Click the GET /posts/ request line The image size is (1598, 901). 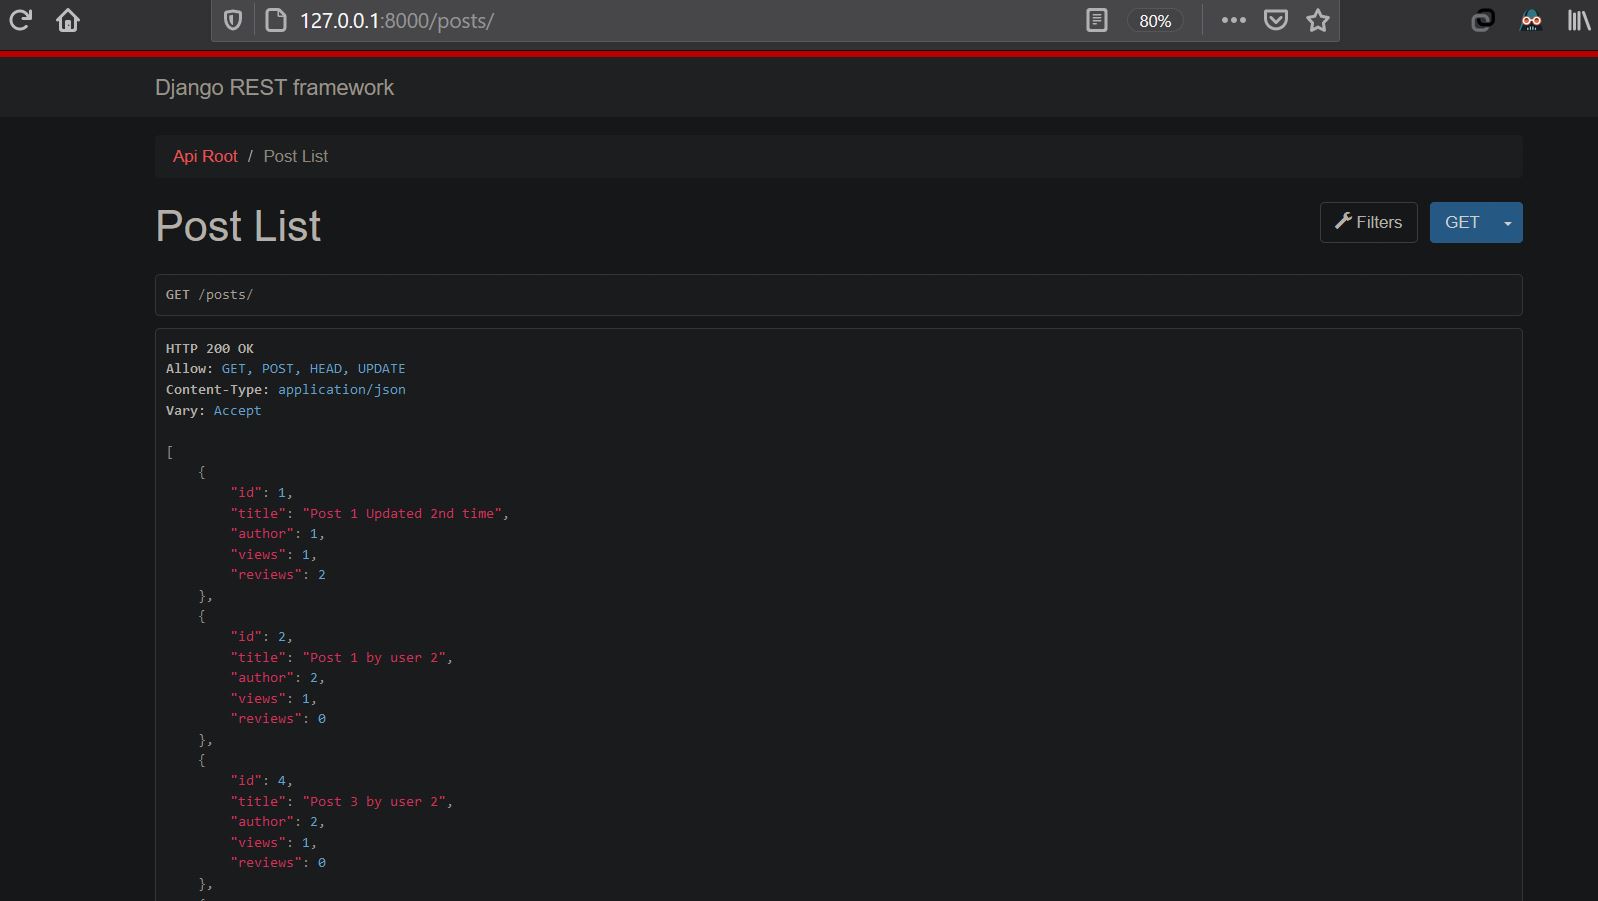210,295
